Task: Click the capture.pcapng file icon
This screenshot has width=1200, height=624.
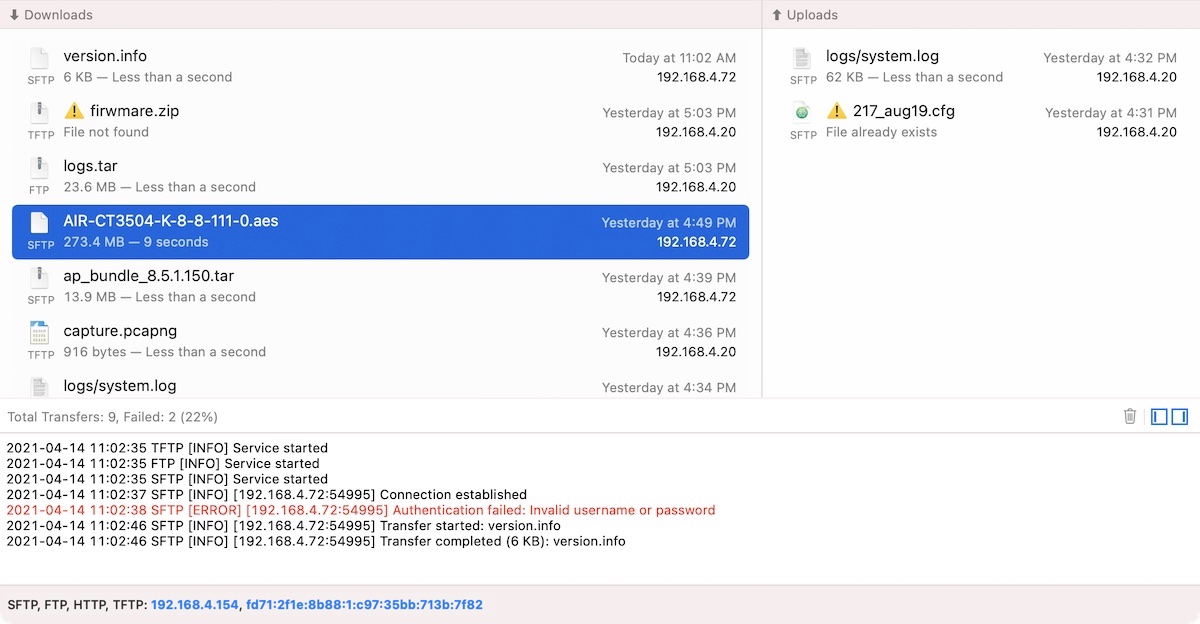Action: tap(39, 333)
